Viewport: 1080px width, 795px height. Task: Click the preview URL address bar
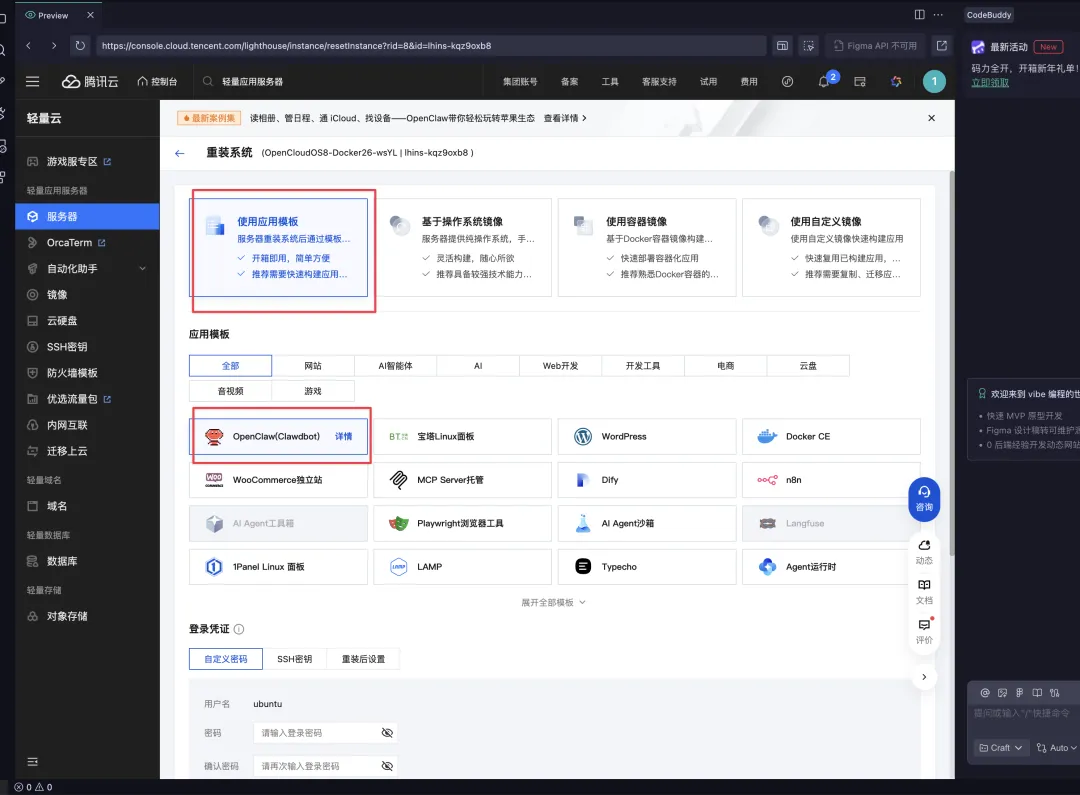430,45
